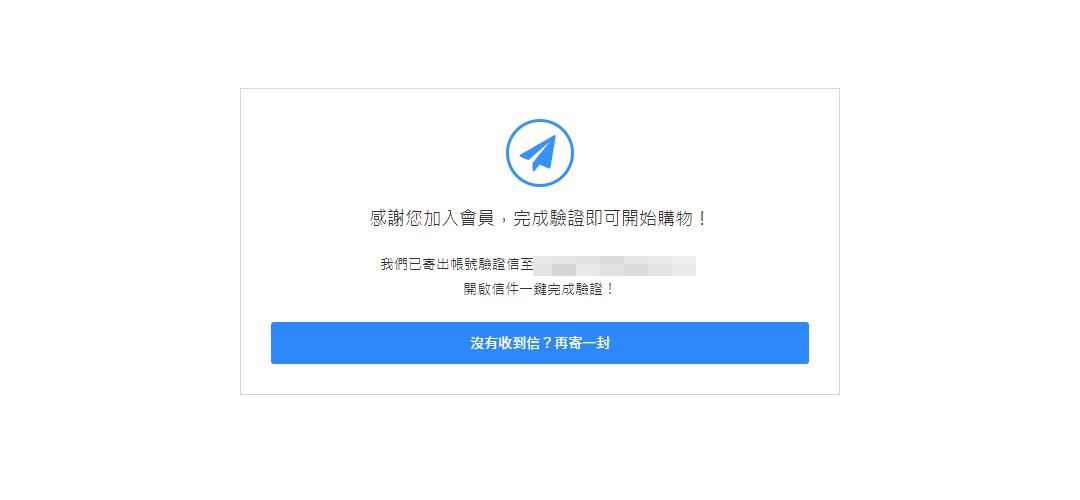Image resolution: width=1080 pixels, height=500 pixels.
Task: Click the exclamation mark ending the heading
Action: pyautogui.click(x=701, y=219)
